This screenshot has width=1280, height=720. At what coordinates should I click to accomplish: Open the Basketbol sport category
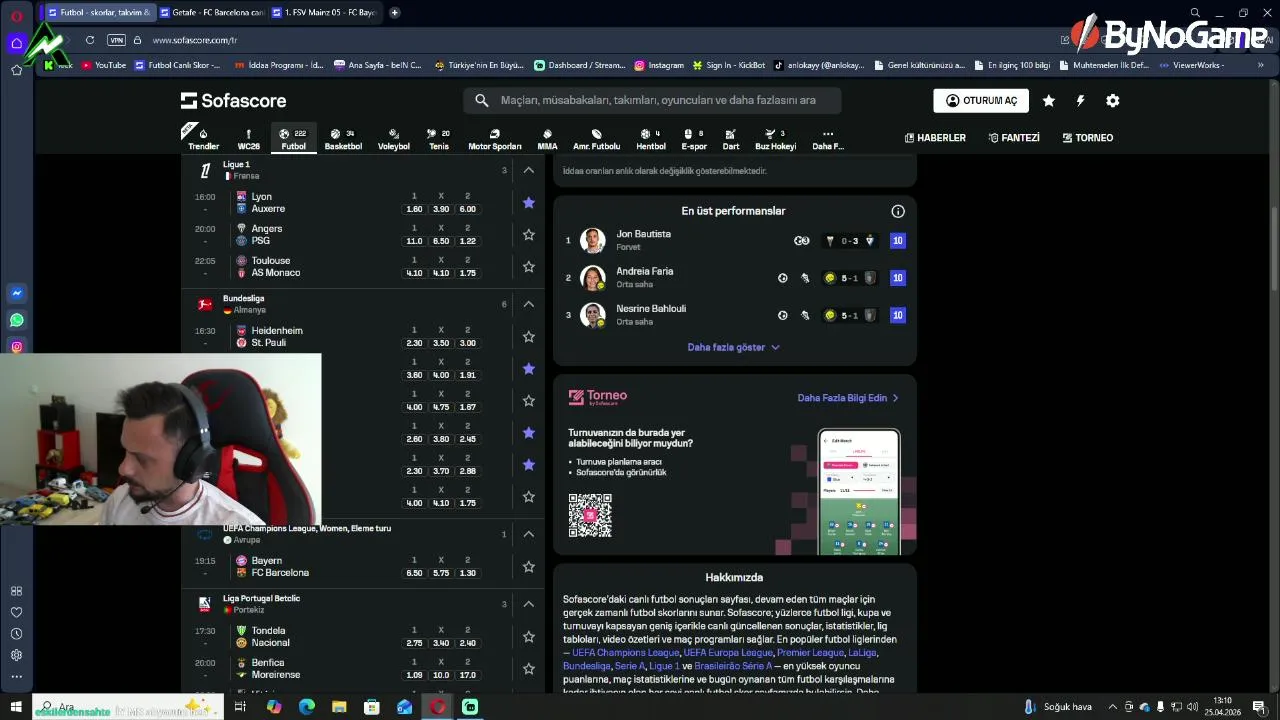(343, 138)
